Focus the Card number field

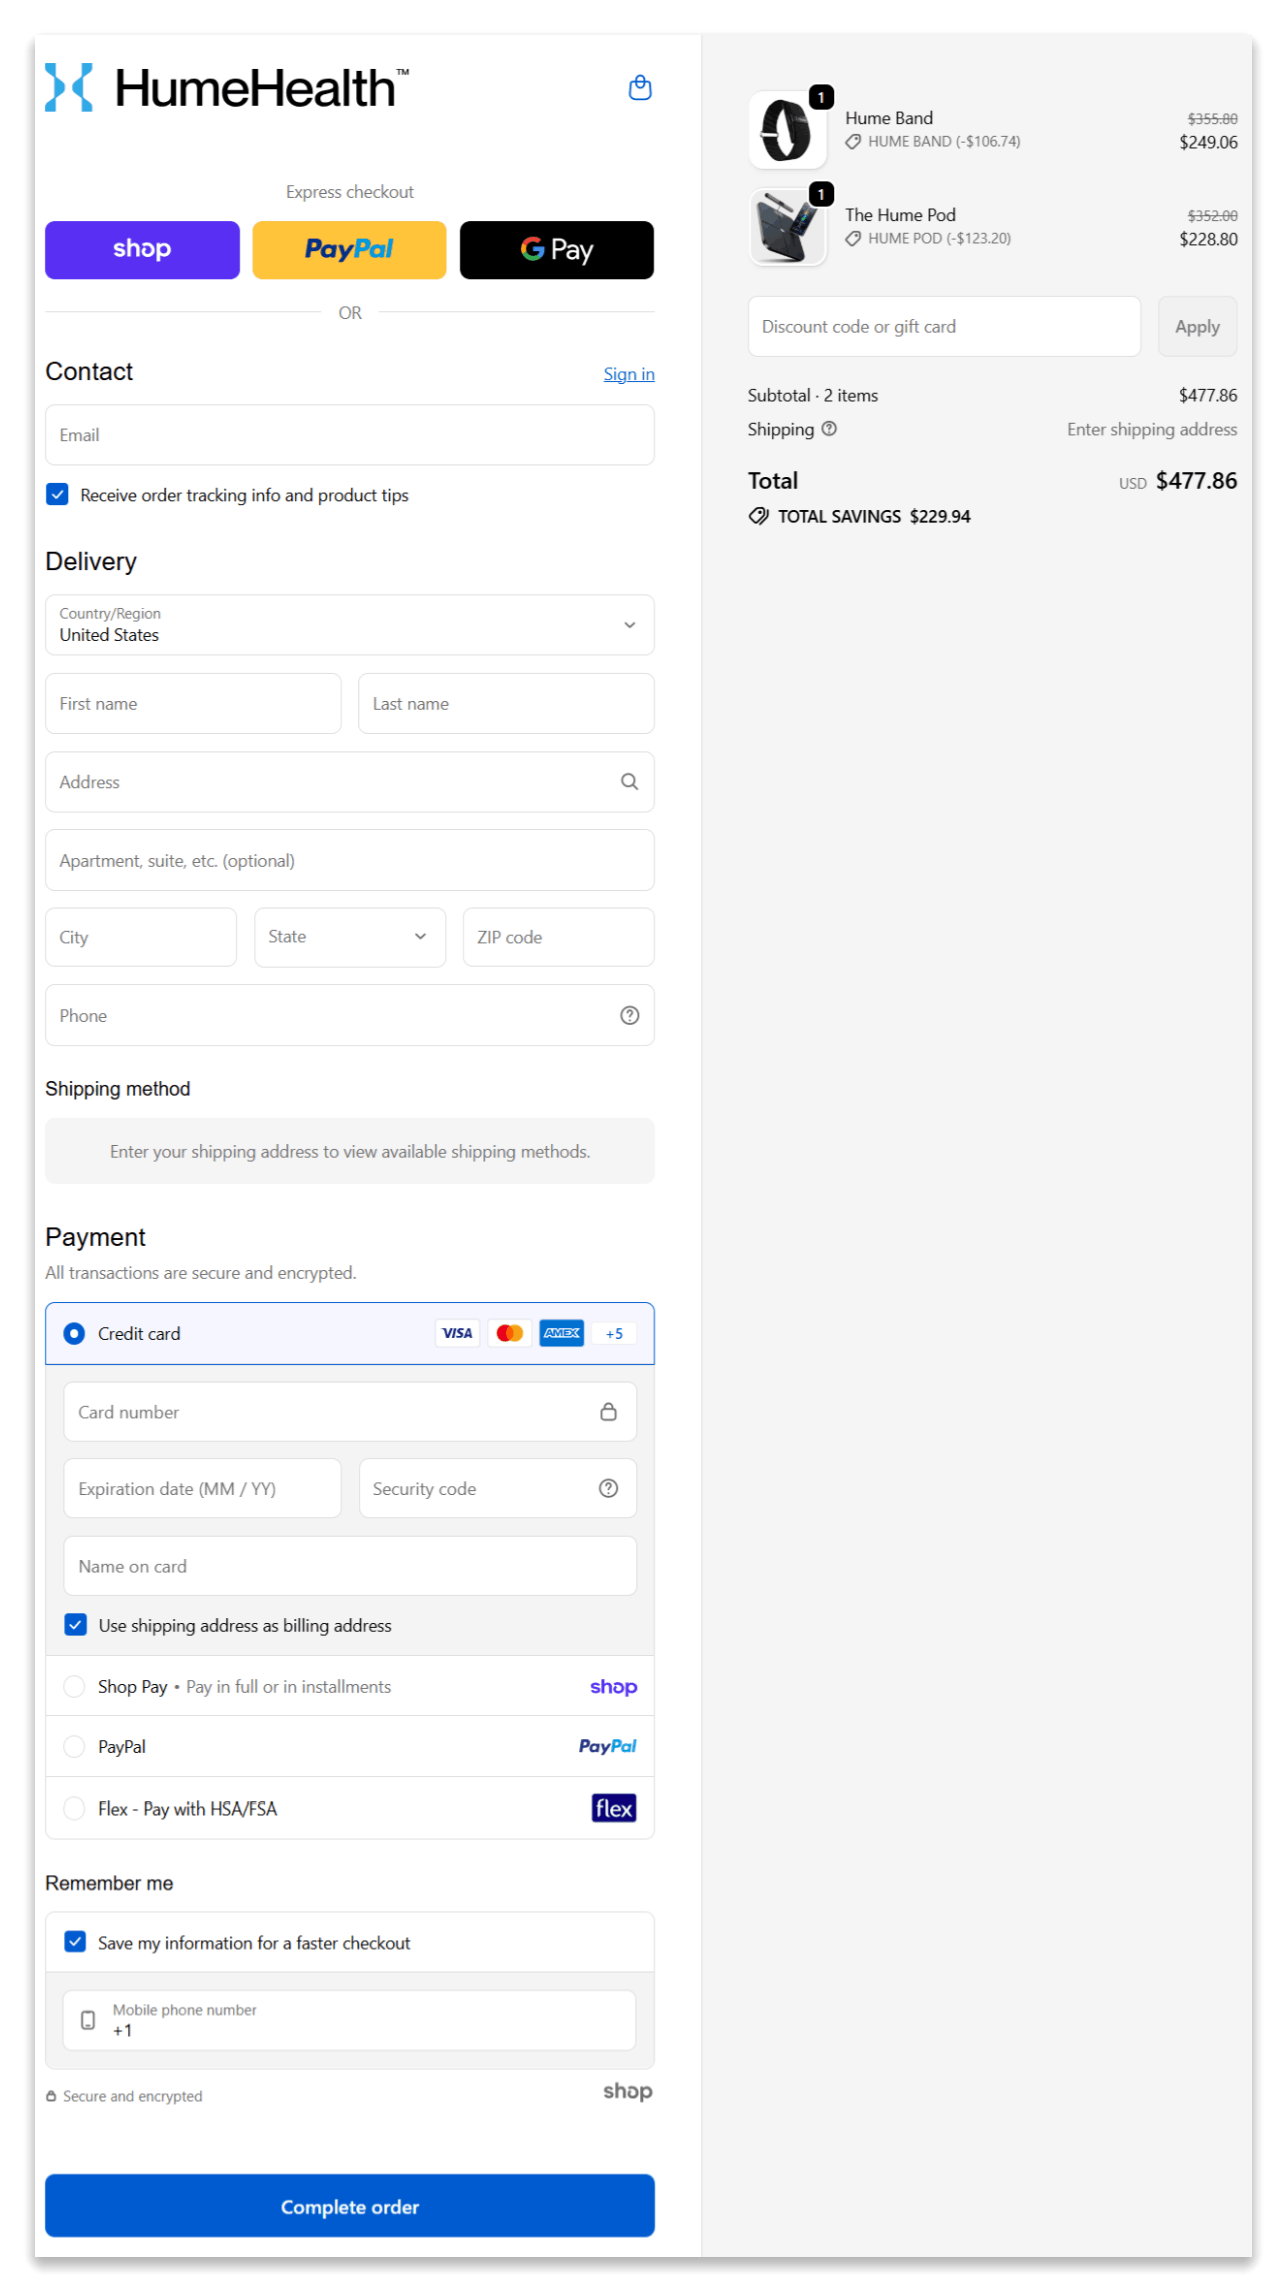click(350, 1412)
